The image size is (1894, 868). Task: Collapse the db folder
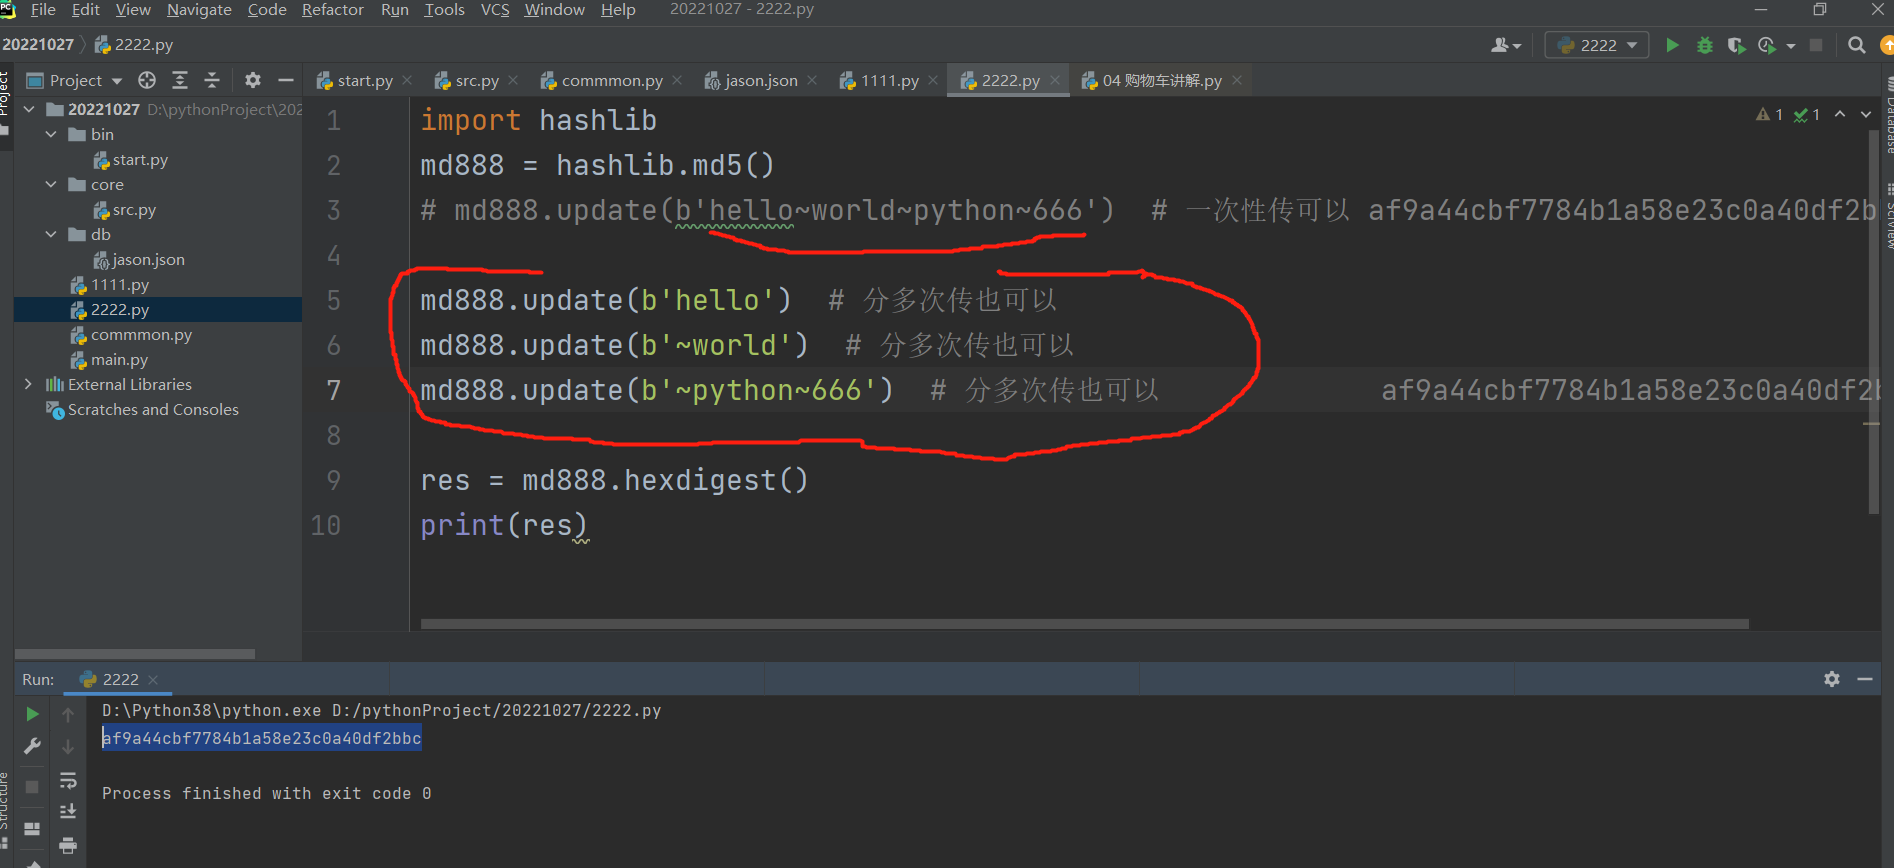[51, 234]
